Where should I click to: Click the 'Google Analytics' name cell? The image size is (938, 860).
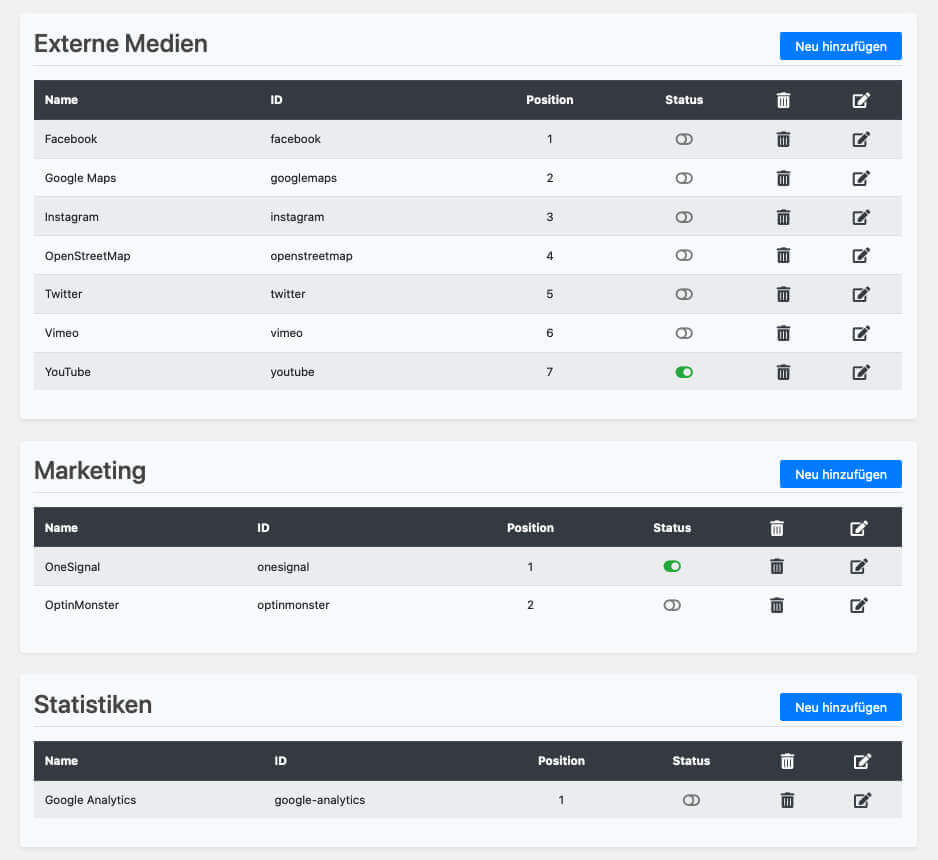point(90,800)
